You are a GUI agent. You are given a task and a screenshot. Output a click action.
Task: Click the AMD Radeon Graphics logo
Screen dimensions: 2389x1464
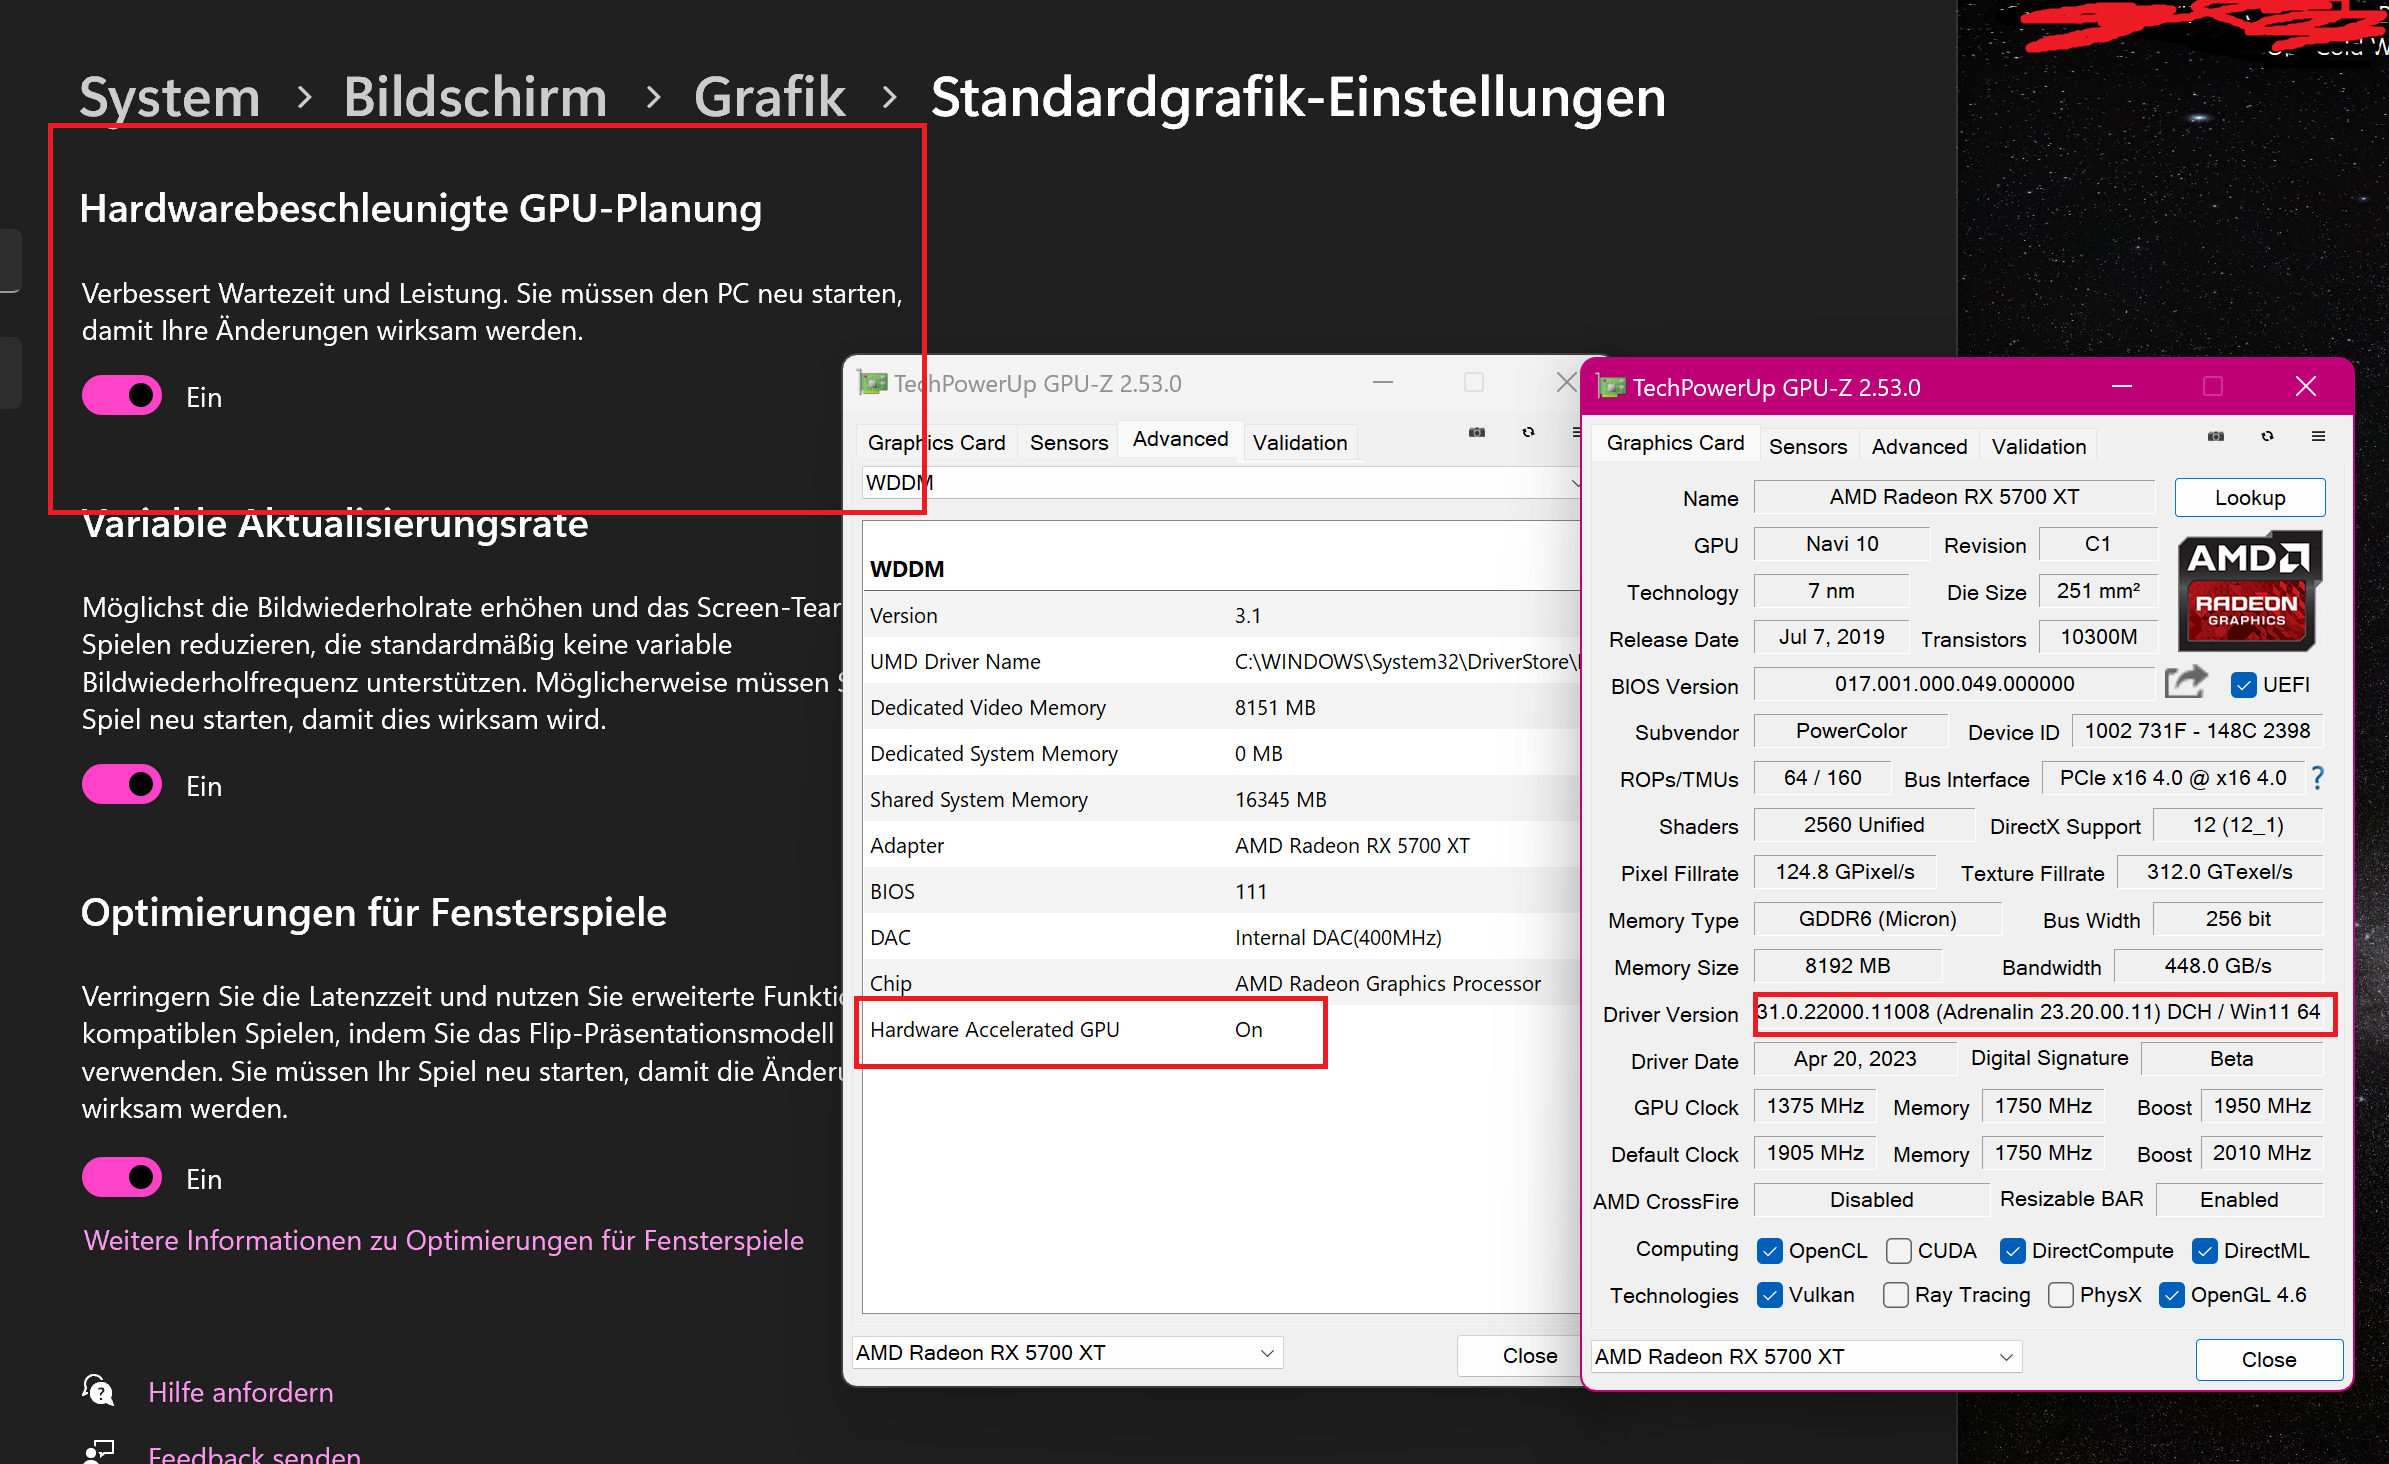[2249, 590]
